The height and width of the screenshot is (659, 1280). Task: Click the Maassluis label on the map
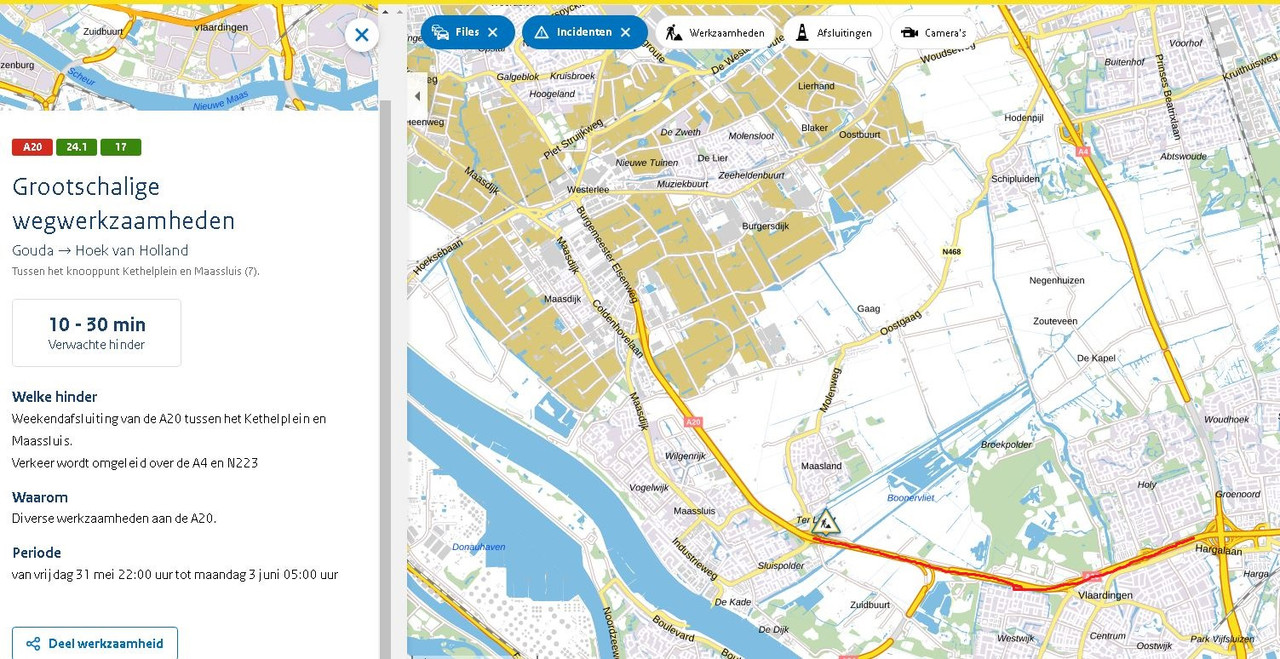coord(695,511)
